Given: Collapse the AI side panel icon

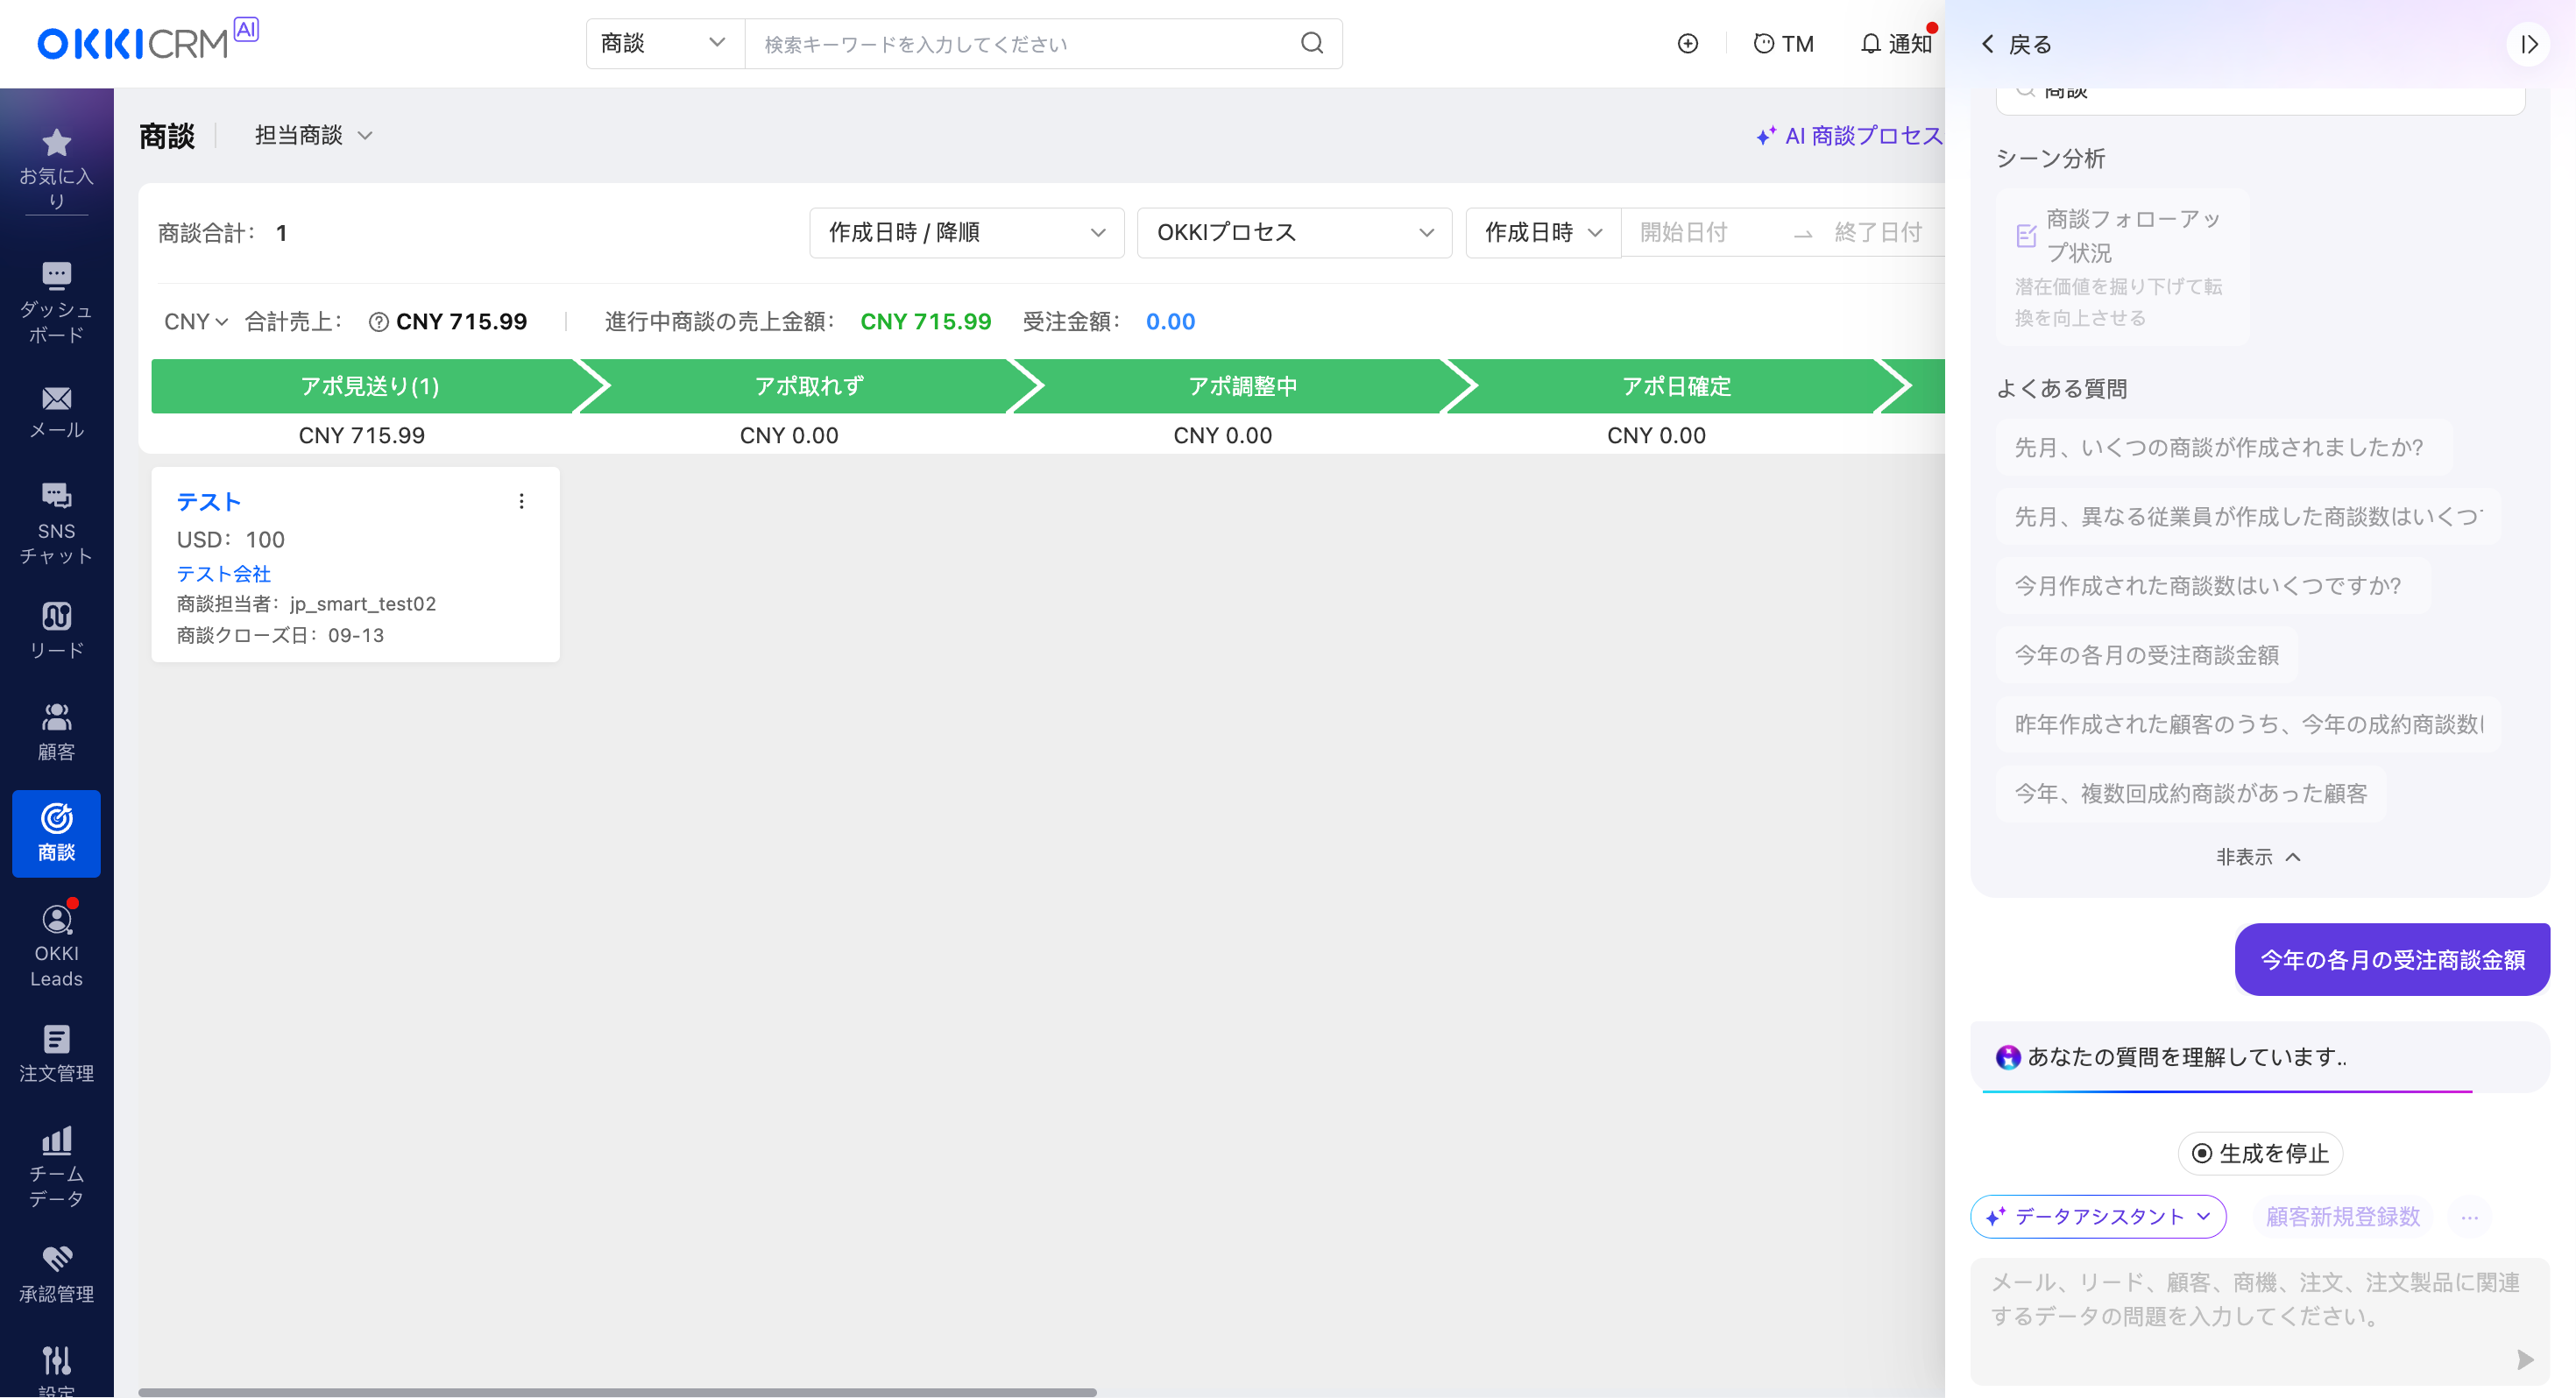Looking at the screenshot, I should click(x=2528, y=44).
